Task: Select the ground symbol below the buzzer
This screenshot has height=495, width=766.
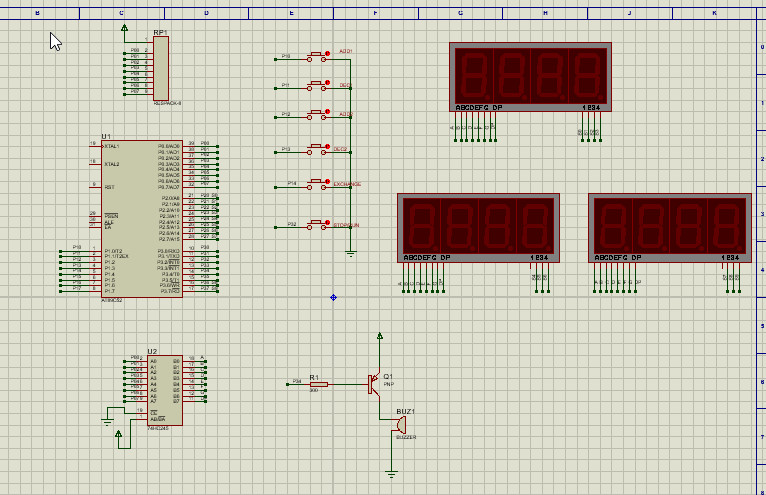Action: pos(391,474)
